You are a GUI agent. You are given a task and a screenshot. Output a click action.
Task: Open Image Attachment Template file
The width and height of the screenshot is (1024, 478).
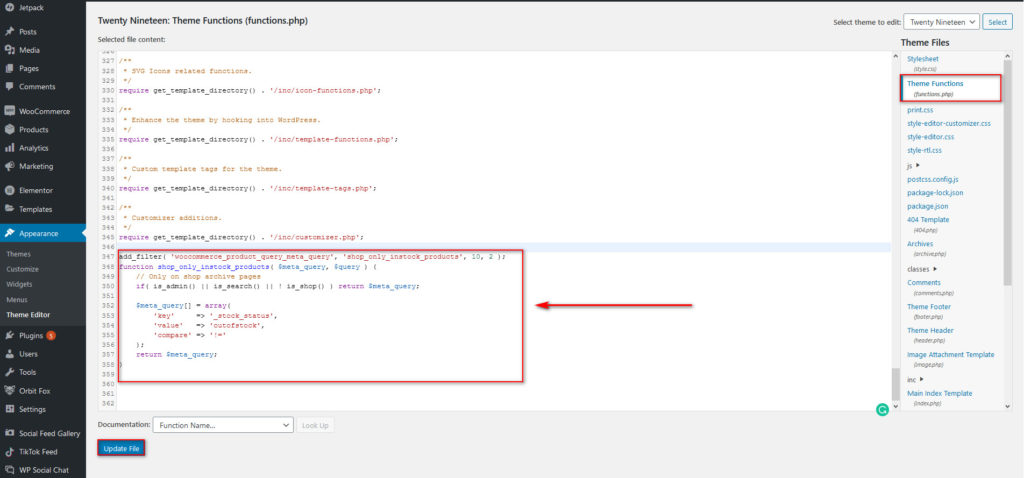click(x=950, y=355)
